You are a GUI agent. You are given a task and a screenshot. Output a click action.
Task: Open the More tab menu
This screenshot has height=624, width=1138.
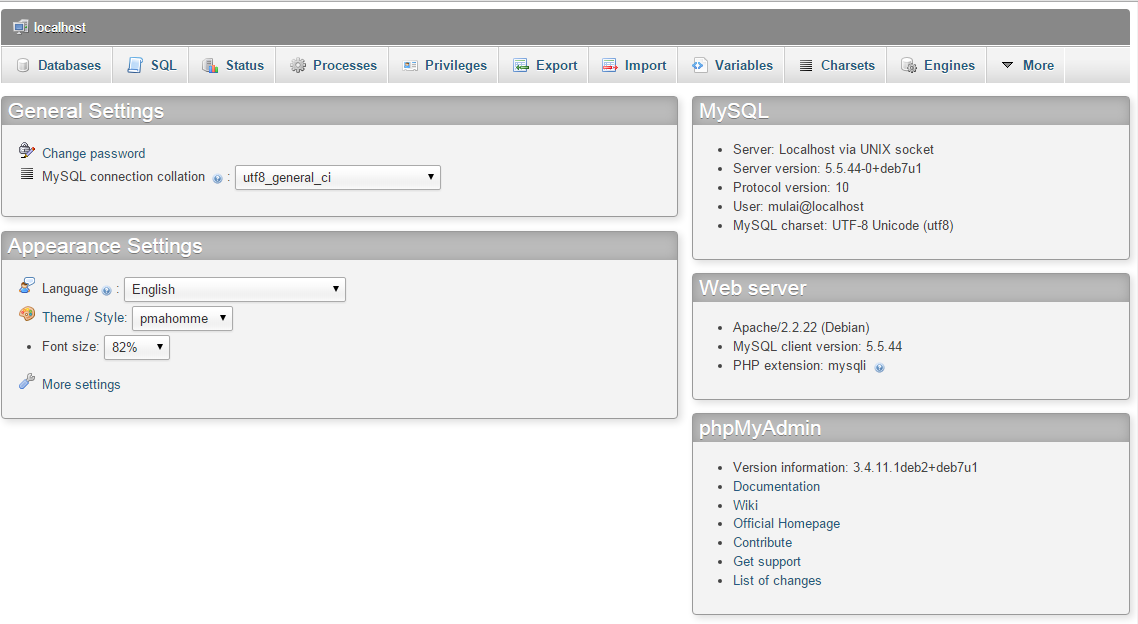[x=1027, y=66]
